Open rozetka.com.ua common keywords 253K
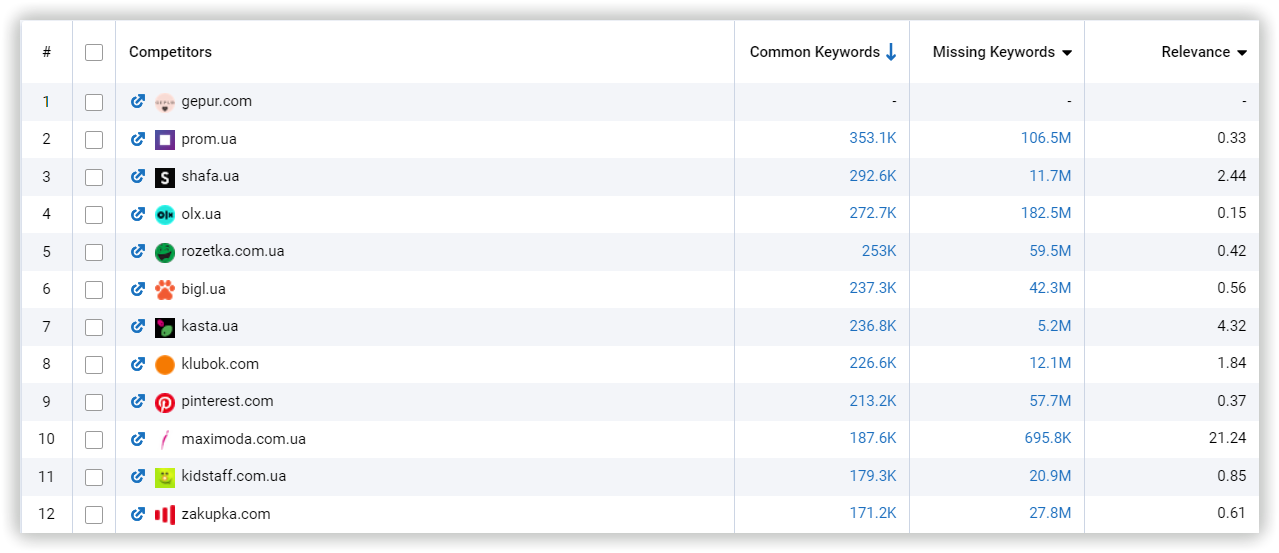This screenshot has height=553, width=1279. (879, 251)
